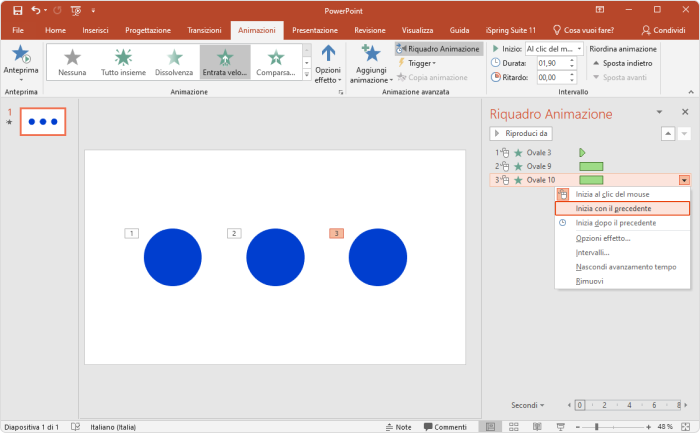Open the Customize Quick Access Toolbar arrow

93,10
